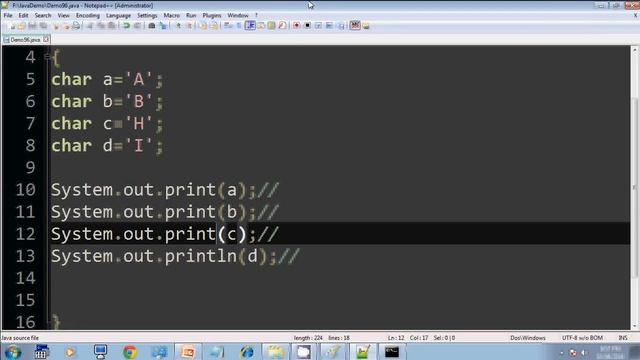
Task: Open the Encoding menu
Action: tap(88, 15)
